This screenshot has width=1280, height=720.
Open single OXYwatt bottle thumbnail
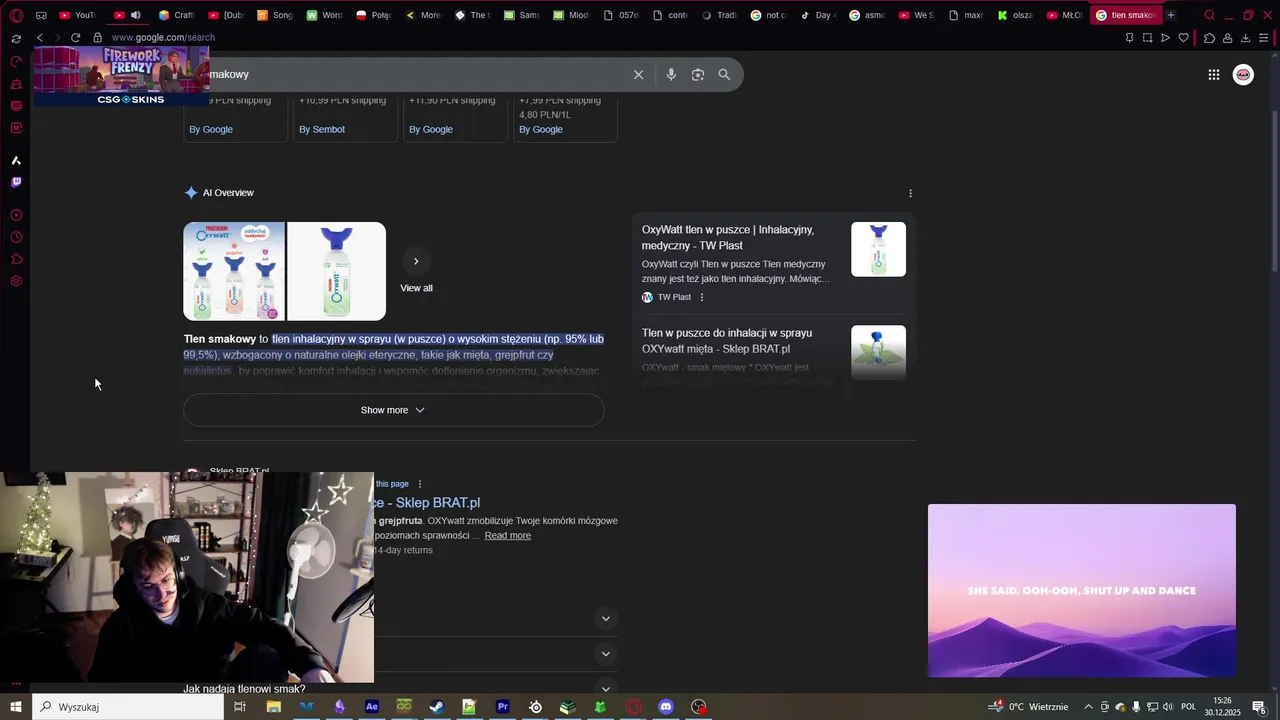(336, 271)
